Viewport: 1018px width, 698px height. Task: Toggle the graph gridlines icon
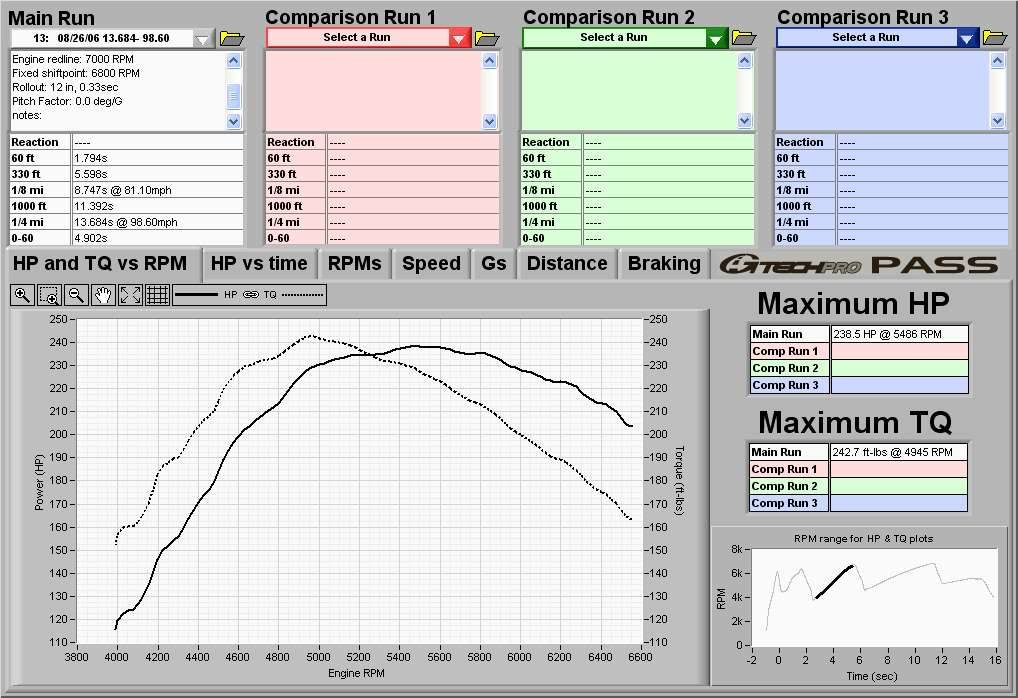pyautogui.click(x=157, y=295)
